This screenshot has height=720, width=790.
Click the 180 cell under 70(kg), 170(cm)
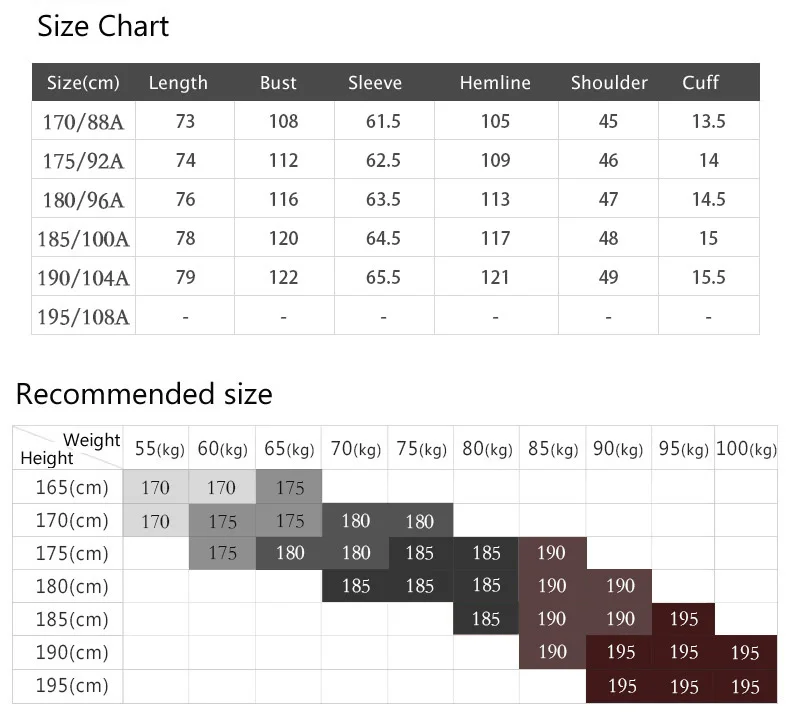(355, 520)
